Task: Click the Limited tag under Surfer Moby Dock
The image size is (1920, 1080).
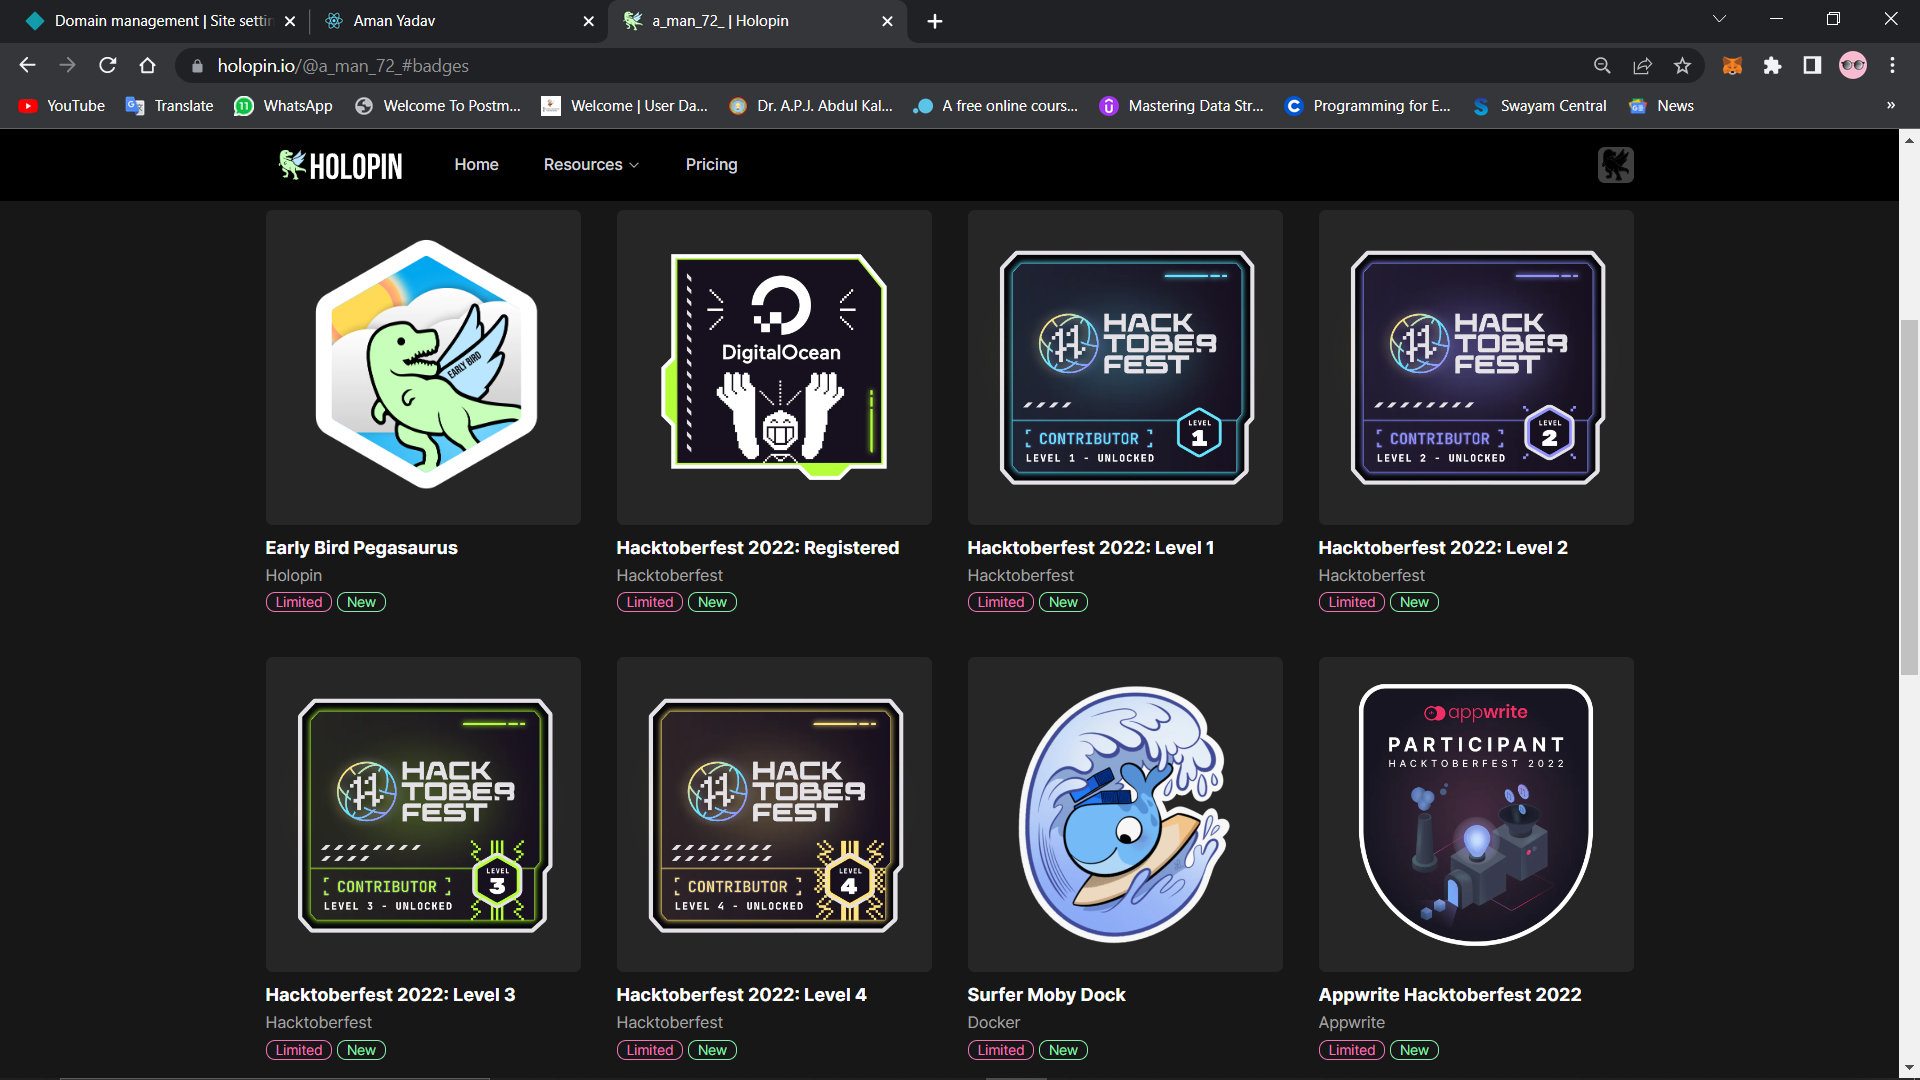Action: click(1001, 1050)
